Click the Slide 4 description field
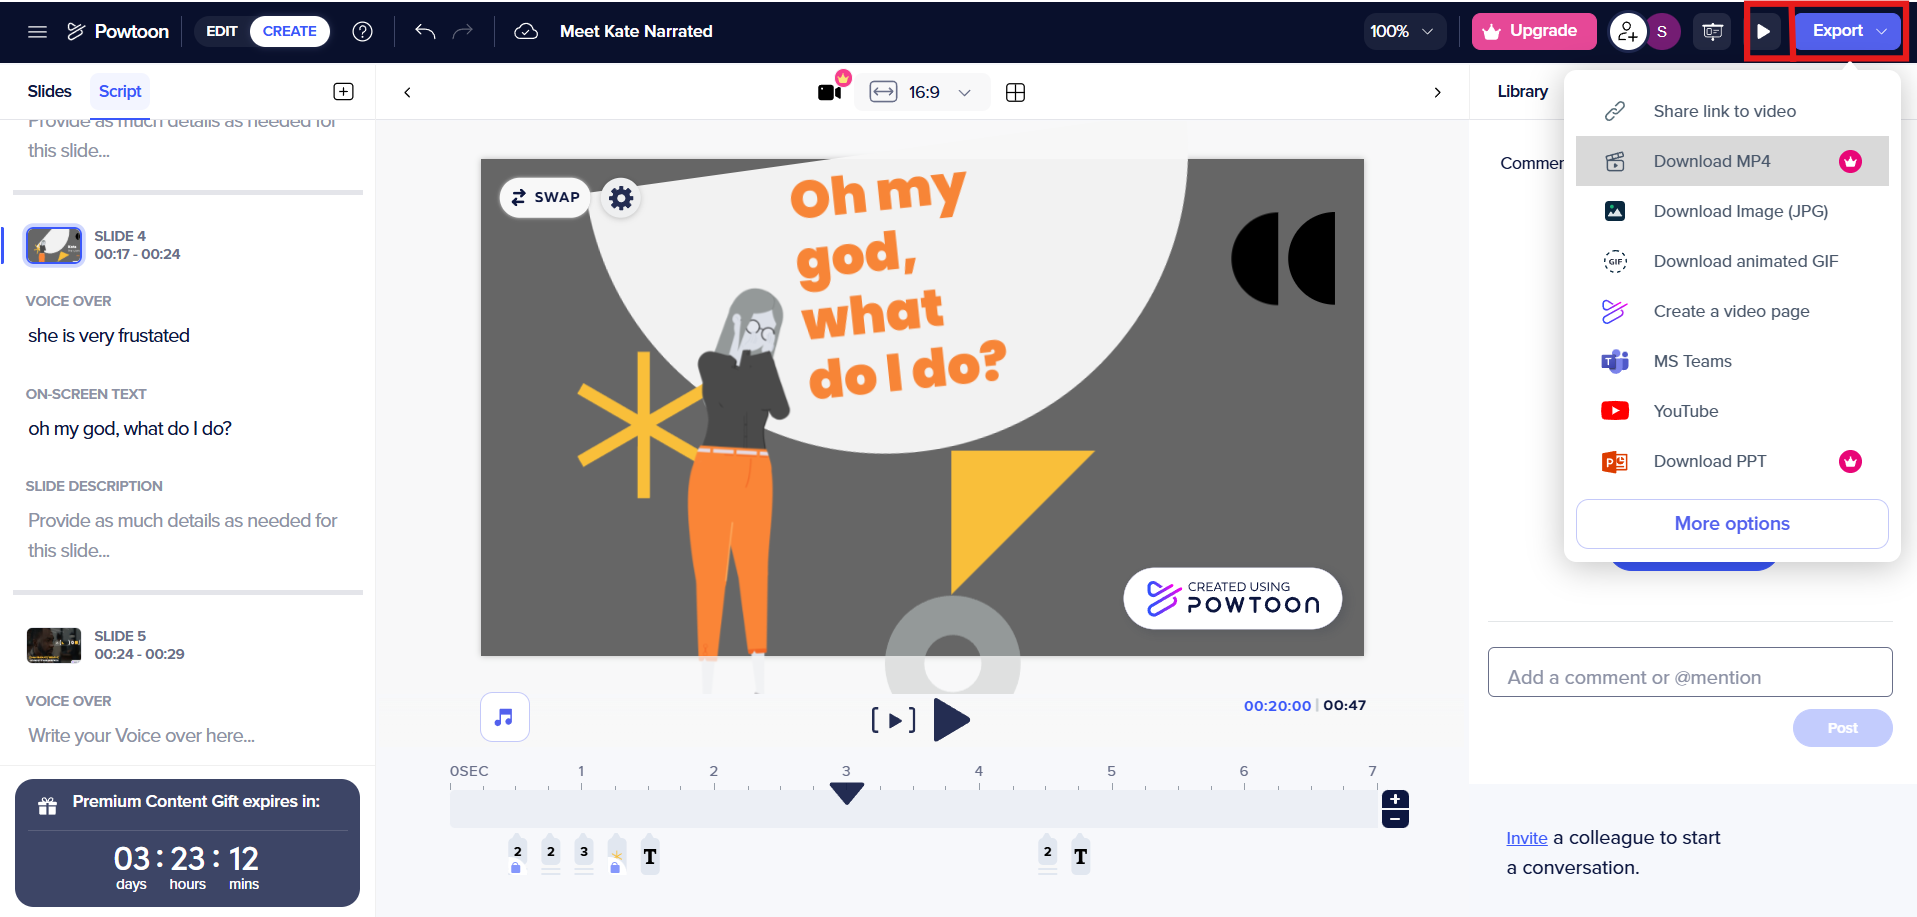The height and width of the screenshot is (917, 1917). point(183,535)
